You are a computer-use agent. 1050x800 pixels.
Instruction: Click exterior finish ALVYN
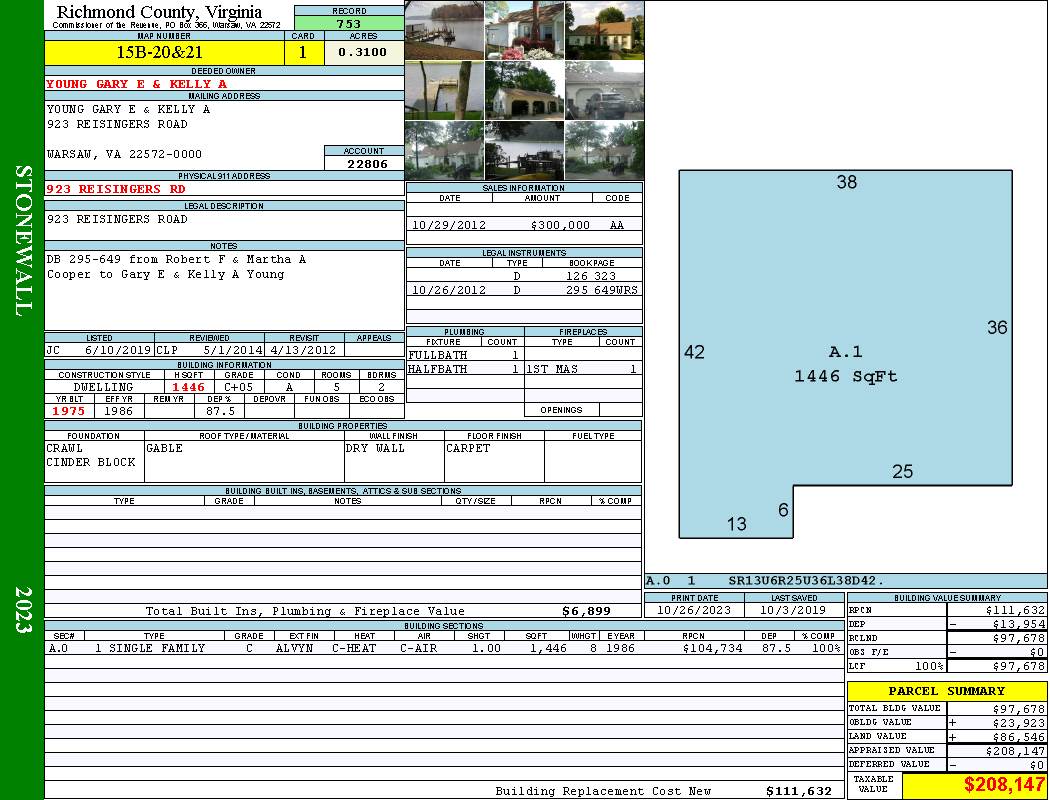coord(295,648)
